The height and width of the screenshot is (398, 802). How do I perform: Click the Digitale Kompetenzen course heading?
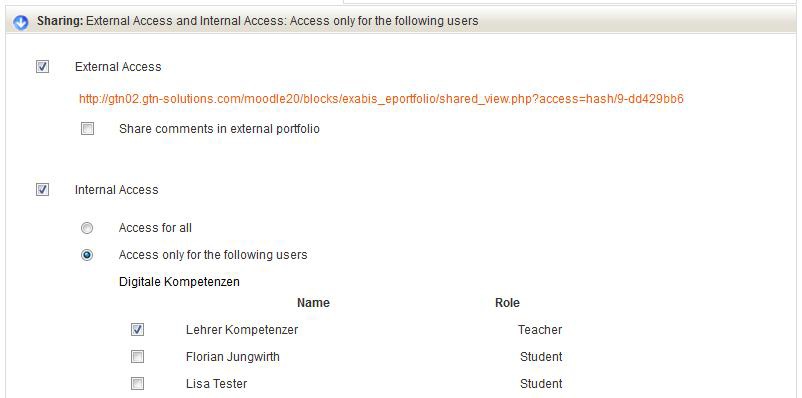(179, 282)
